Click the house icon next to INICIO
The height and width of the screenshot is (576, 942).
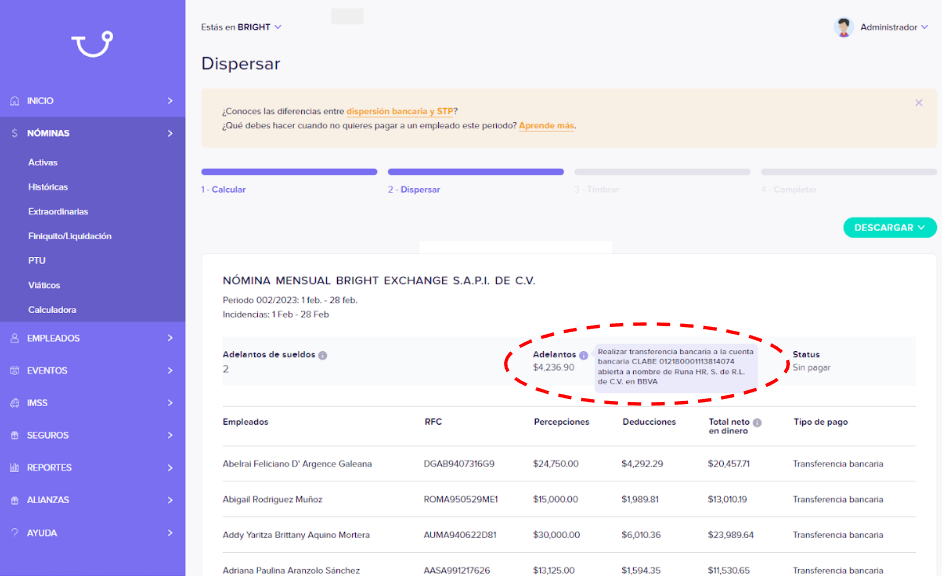tap(14, 101)
